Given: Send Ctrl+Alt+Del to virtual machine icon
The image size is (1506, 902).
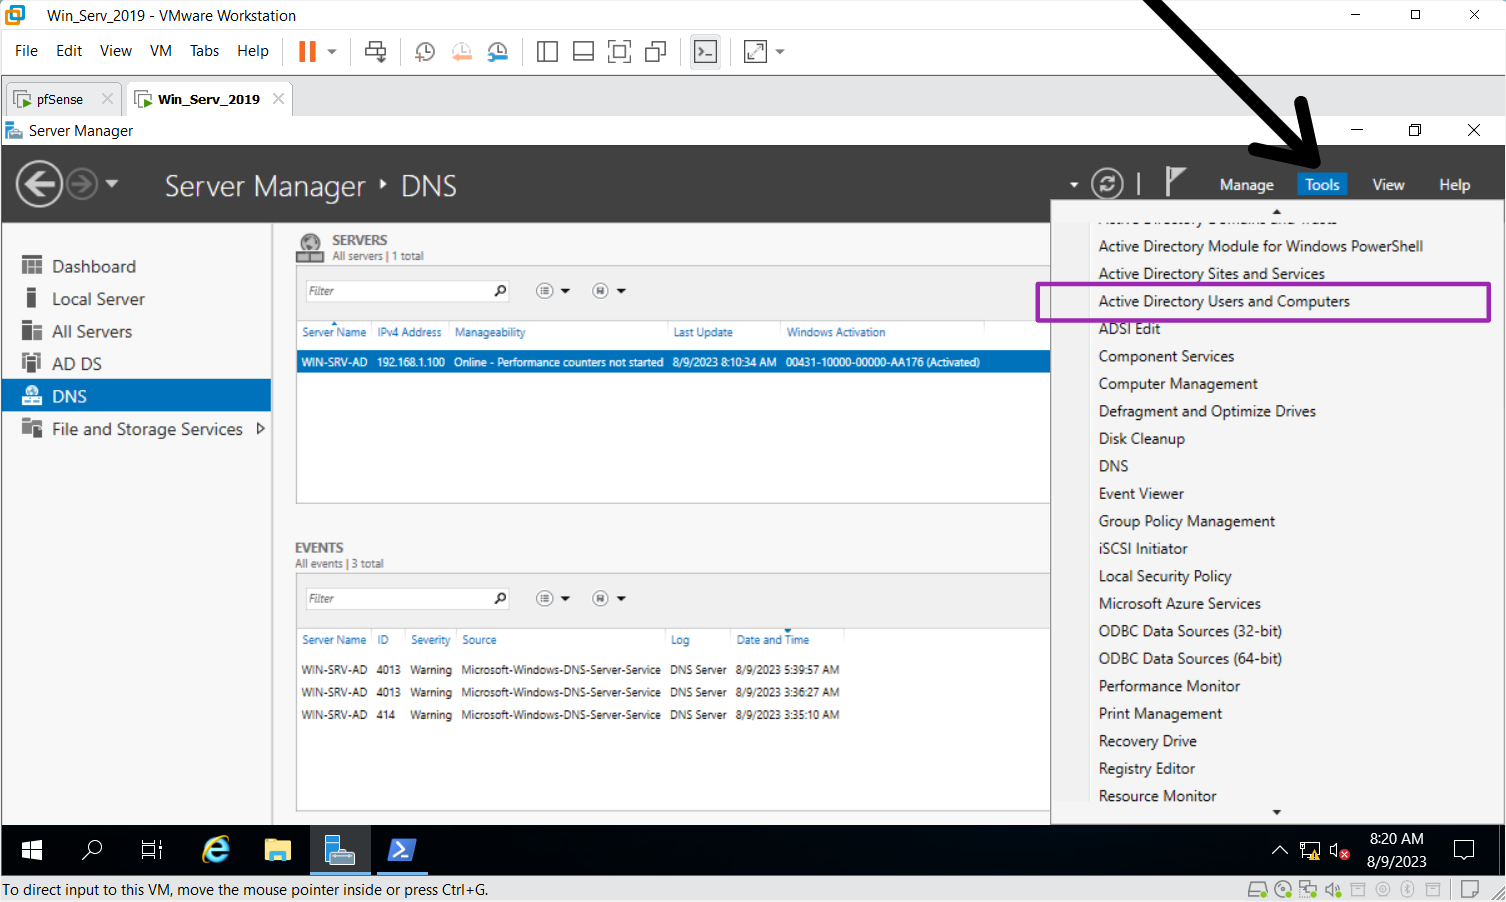Looking at the screenshot, I should pyautogui.click(x=375, y=51).
